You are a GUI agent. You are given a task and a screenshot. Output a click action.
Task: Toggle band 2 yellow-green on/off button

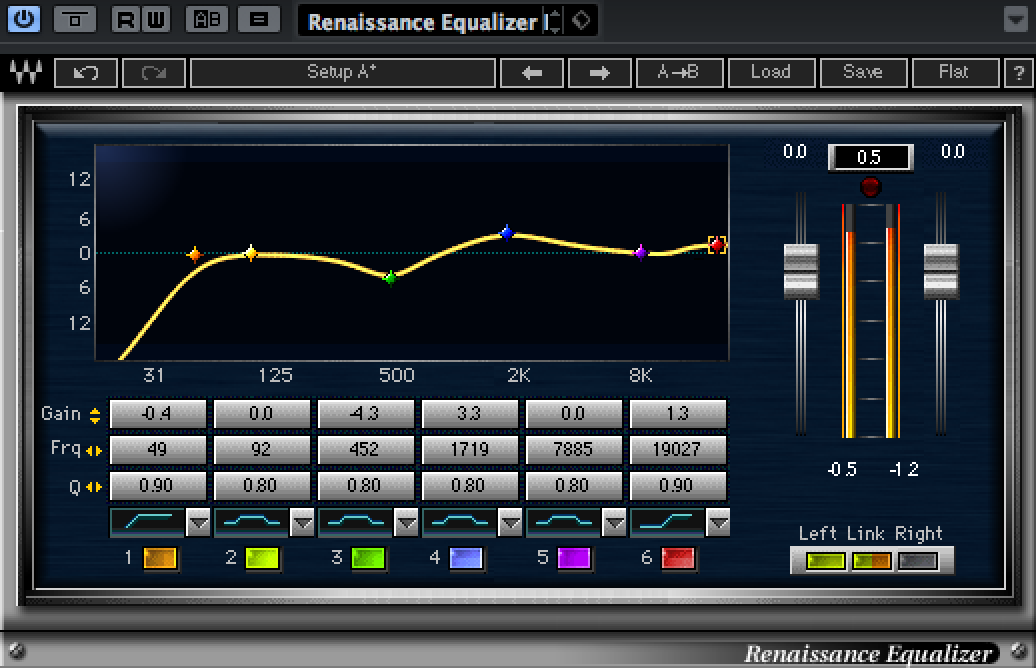262,558
